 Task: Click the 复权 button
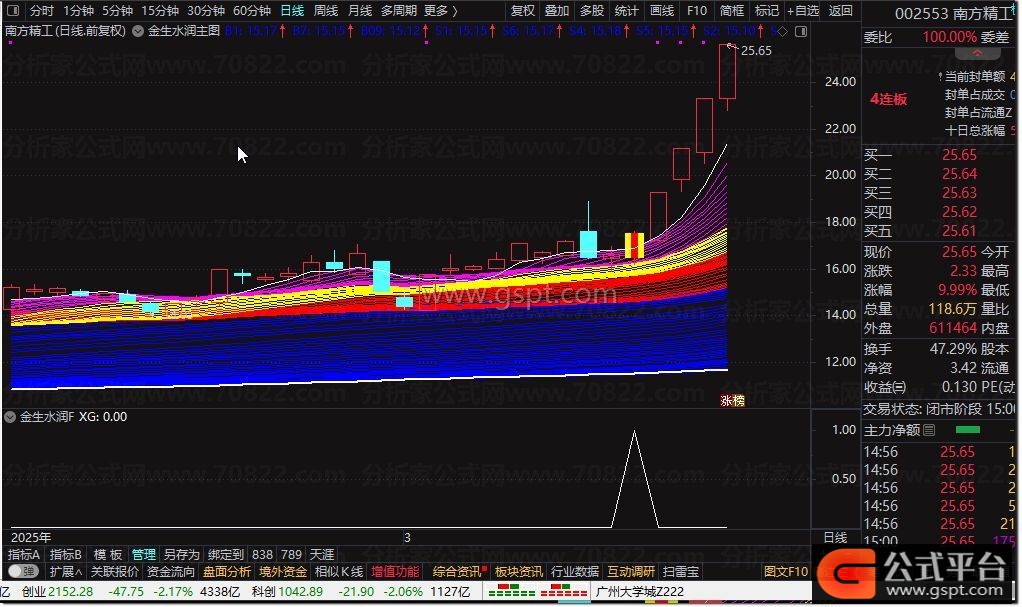pyautogui.click(x=522, y=10)
